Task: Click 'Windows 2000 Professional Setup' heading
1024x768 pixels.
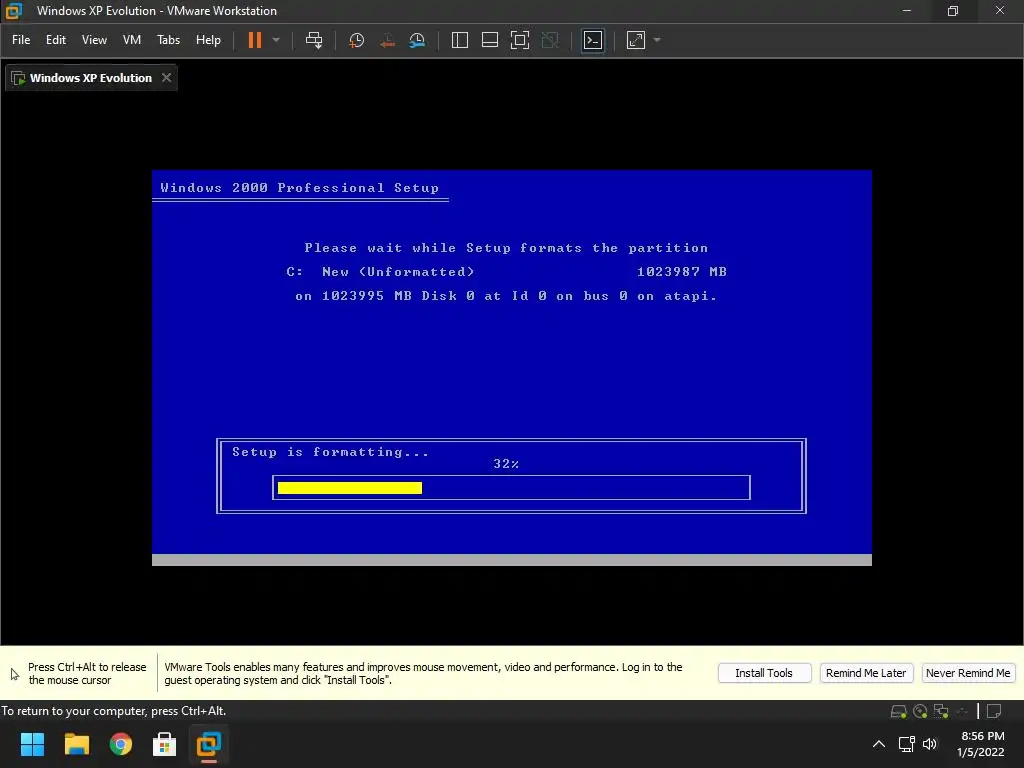Action: [x=300, y=188]
